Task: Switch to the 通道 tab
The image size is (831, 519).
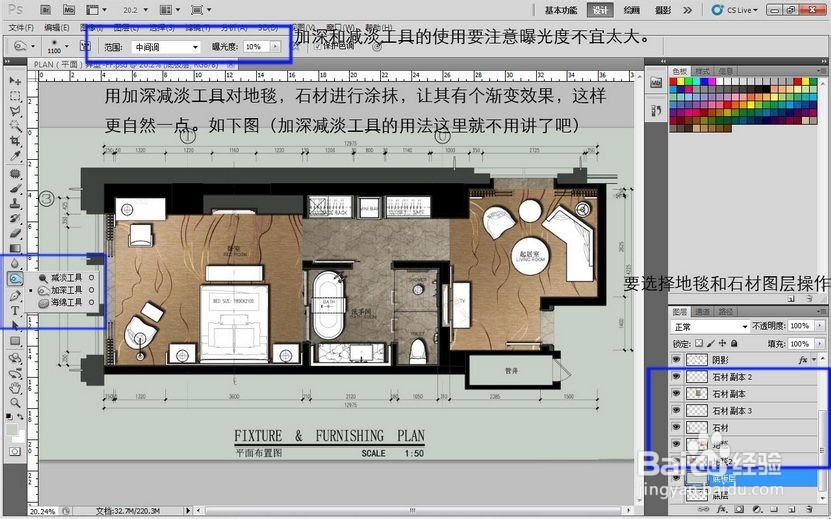Action: point(702,312)
